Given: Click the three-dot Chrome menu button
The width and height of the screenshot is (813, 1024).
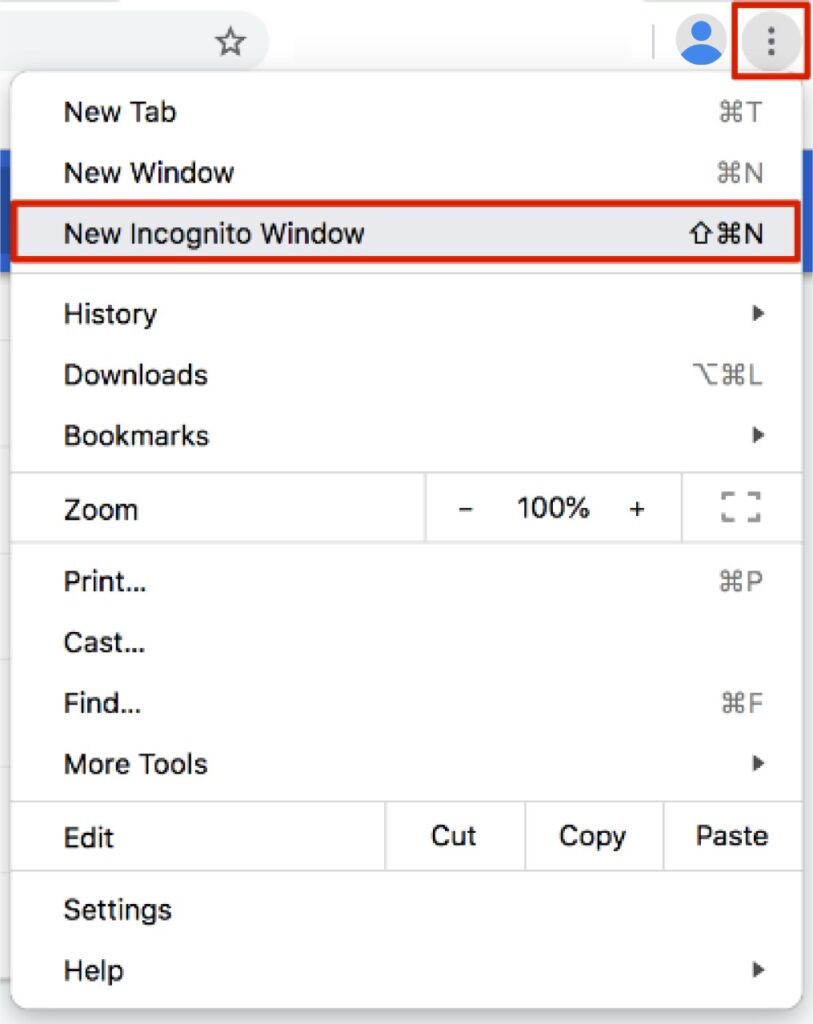Looking at the screenshot, I should tap(771, 41).
